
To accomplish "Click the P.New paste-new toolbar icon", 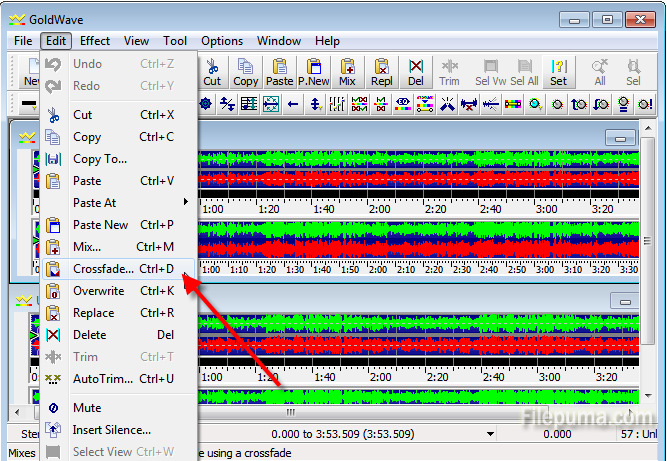I will coord(313,71).
